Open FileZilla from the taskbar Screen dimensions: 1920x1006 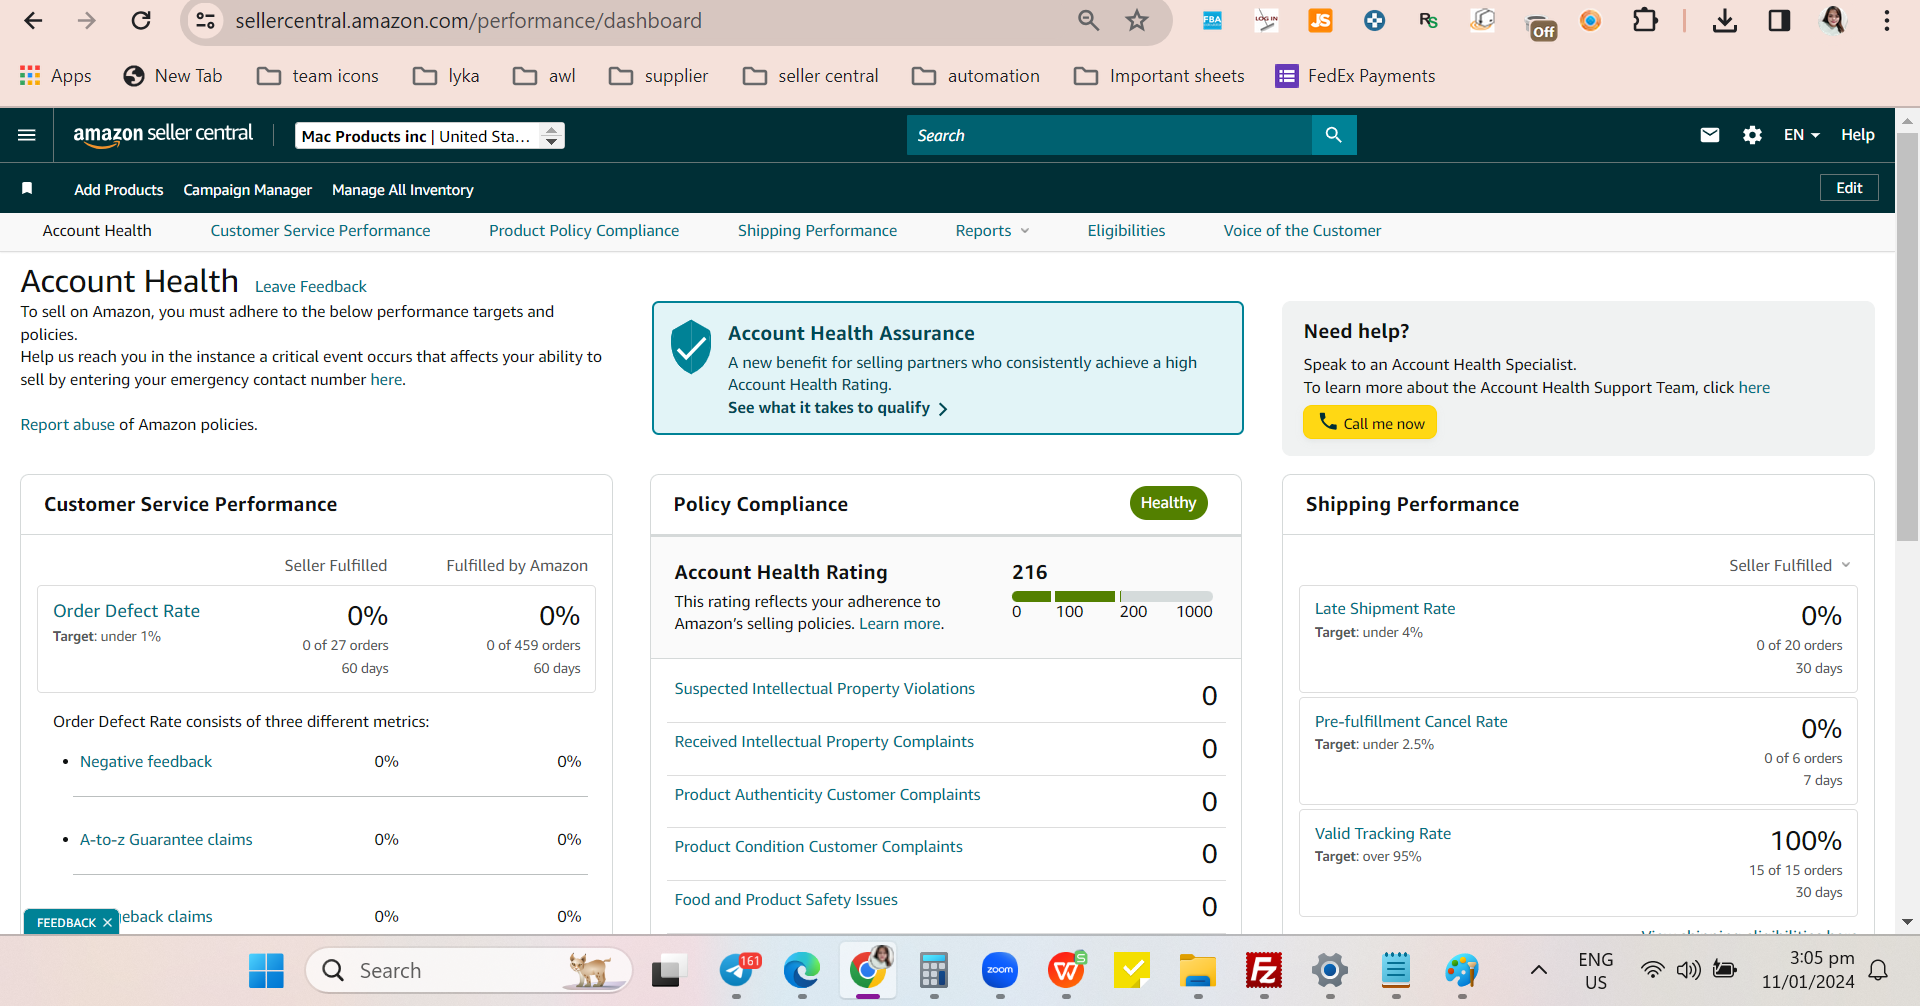1264,970
